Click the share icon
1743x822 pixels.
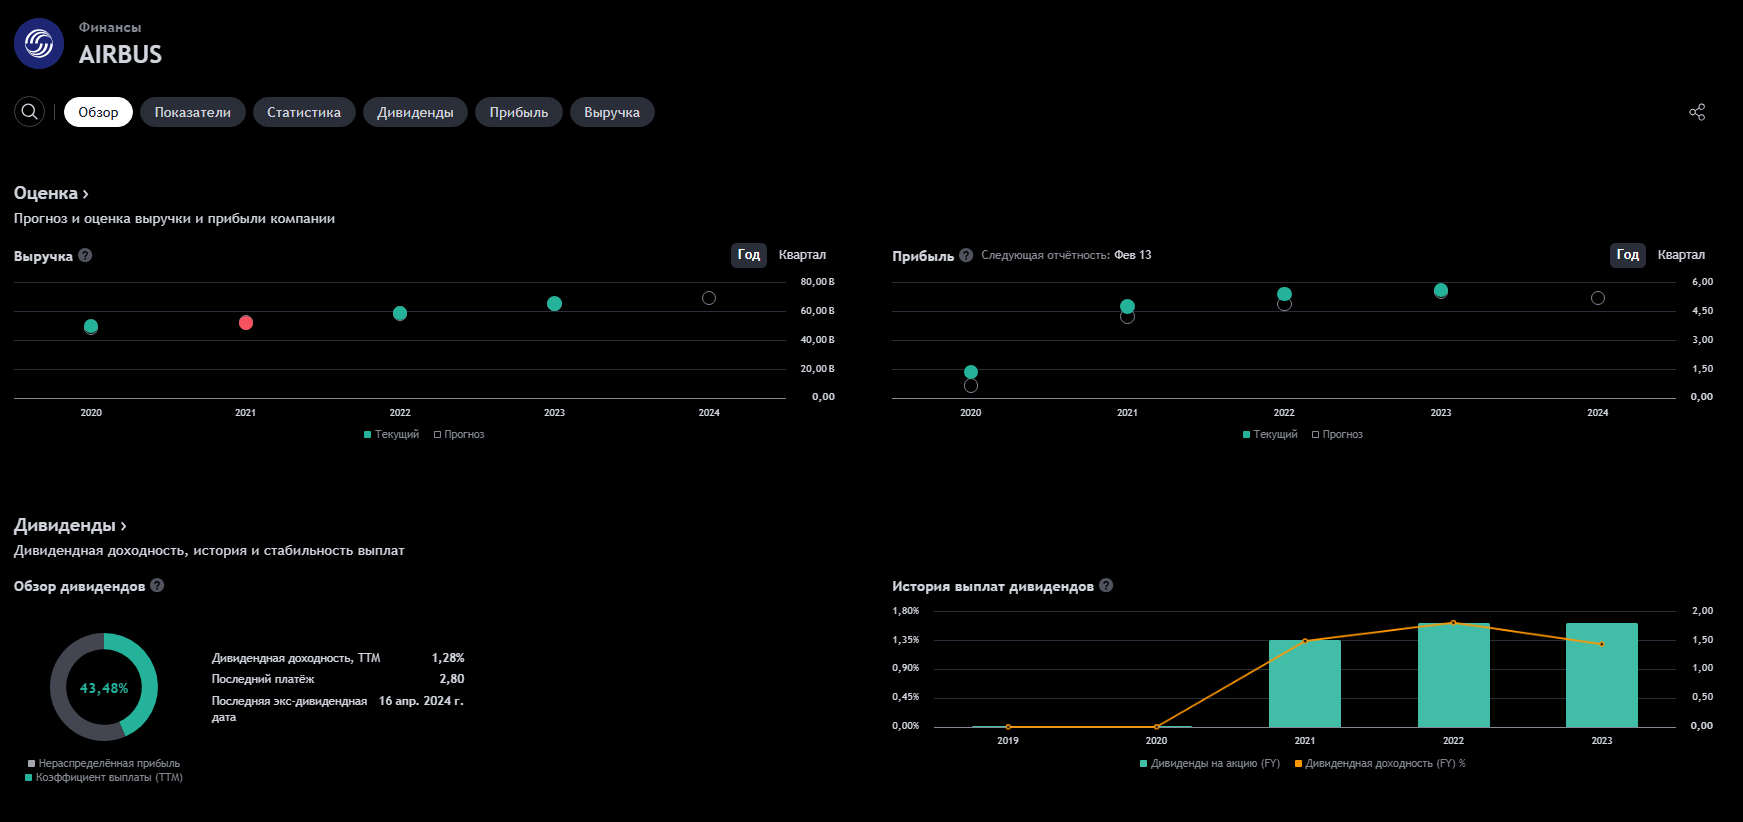click(x=1697, y=112)
